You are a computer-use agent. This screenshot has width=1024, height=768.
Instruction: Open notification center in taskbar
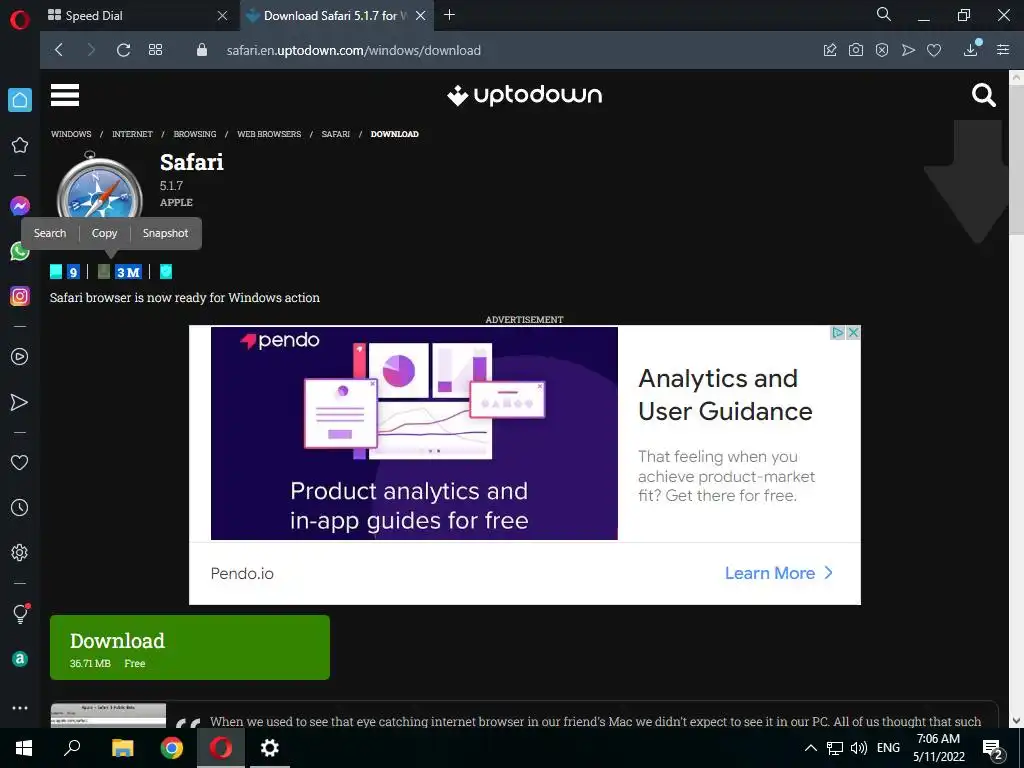coord(993,749)
